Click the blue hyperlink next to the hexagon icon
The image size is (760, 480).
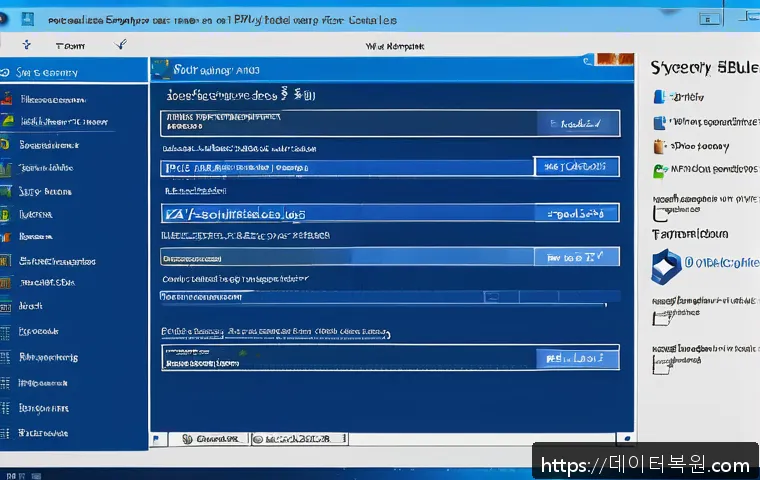[721, 262]
